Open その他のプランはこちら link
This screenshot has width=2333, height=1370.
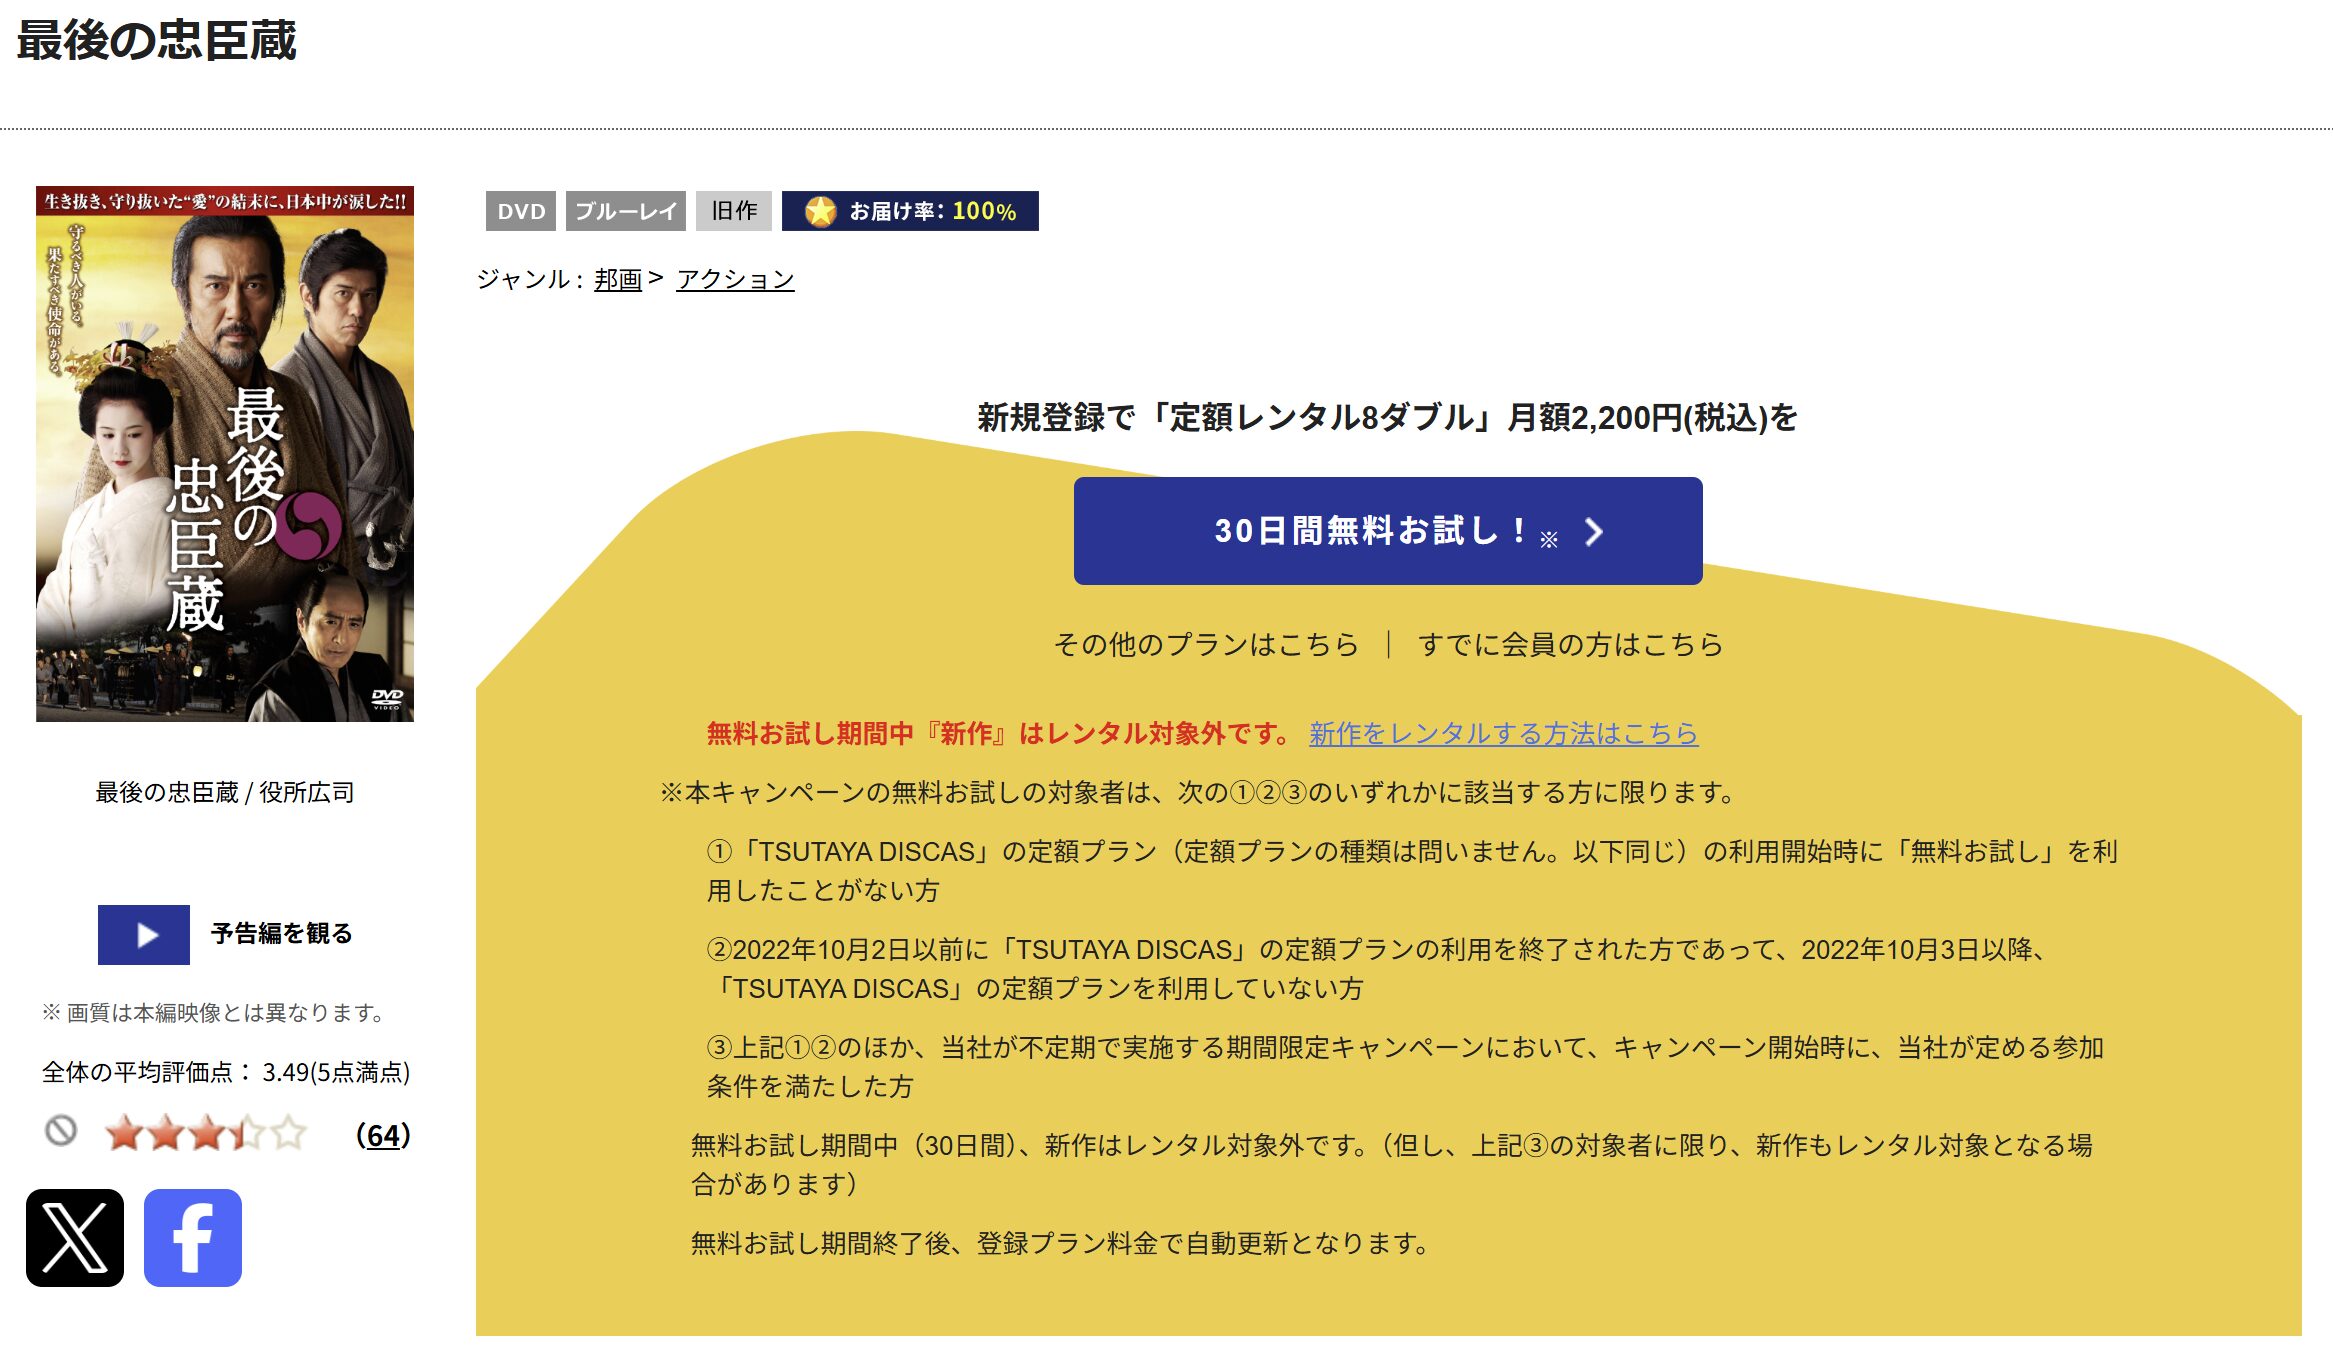click(1206, 644)
